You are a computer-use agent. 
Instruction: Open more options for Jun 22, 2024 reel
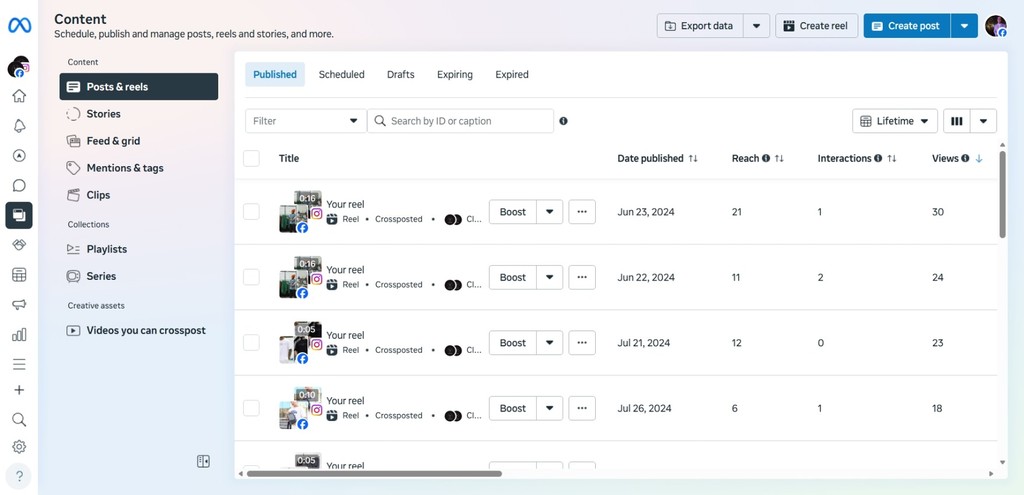tap(582, 277)
